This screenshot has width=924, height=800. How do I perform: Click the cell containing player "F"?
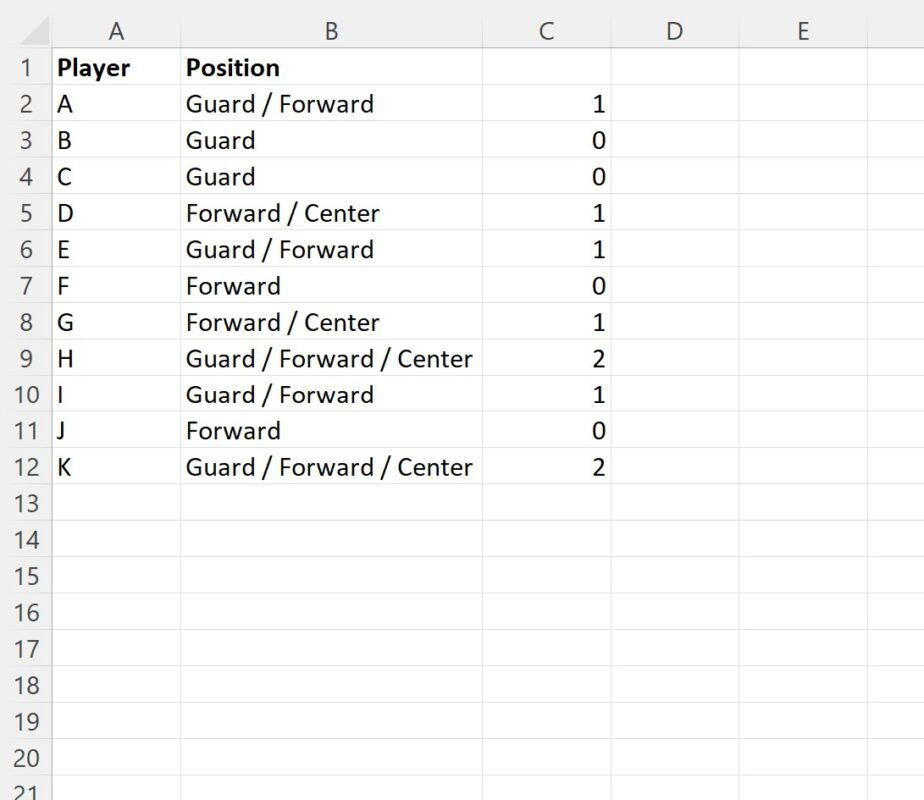click(x=116, y=286)
